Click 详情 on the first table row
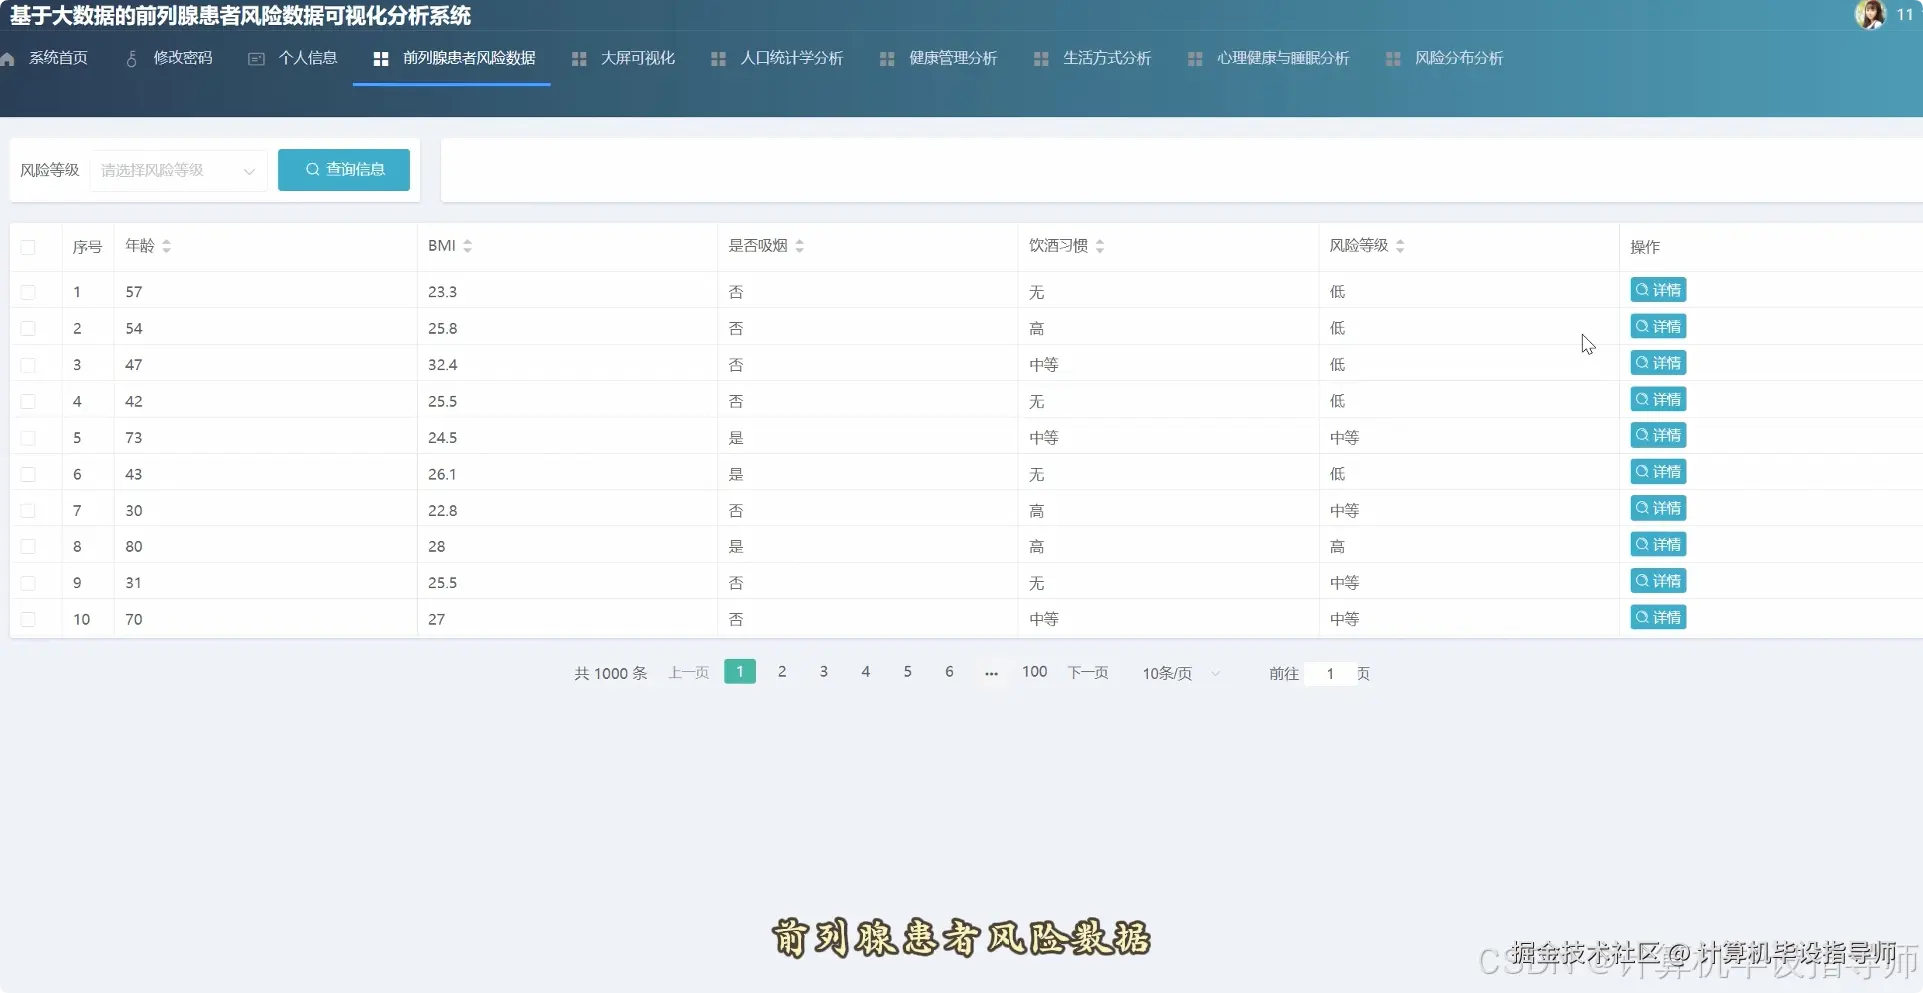This screenshot has width=1923, height=993. click(1657, 289)
